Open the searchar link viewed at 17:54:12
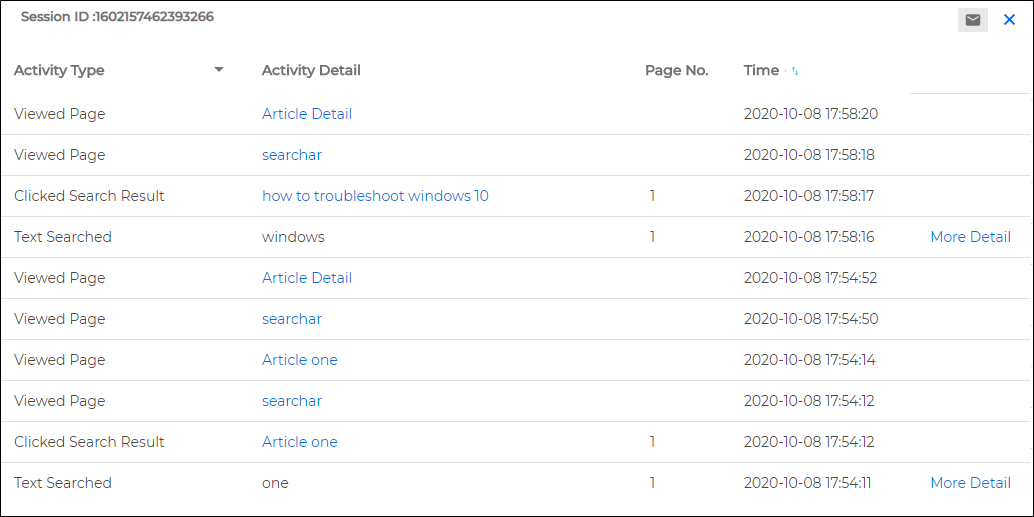Viewport: 1034px width, 517px height. [291, 400]
